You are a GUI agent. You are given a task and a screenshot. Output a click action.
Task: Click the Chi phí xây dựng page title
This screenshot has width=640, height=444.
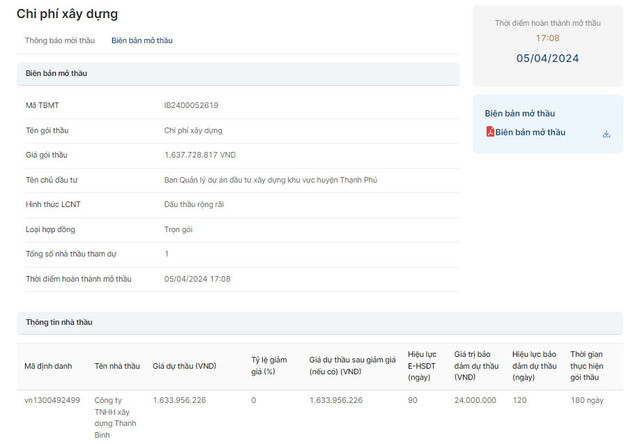point(67,14)
